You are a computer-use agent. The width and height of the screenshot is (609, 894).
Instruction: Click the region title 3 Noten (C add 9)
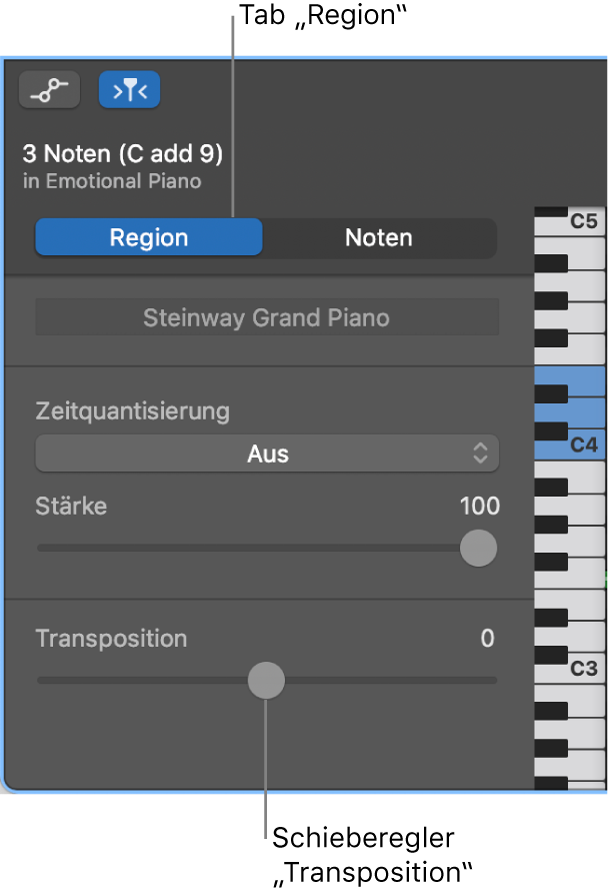click(x=119, y=154)
